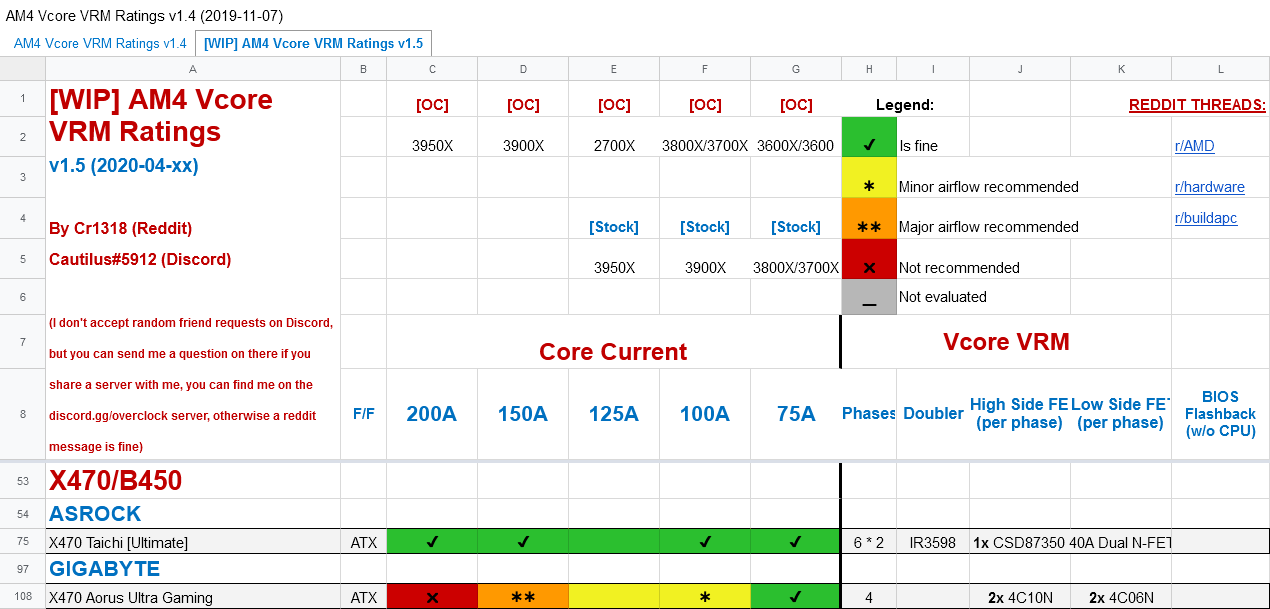Click the 150A core current header cell

[523, 414]
